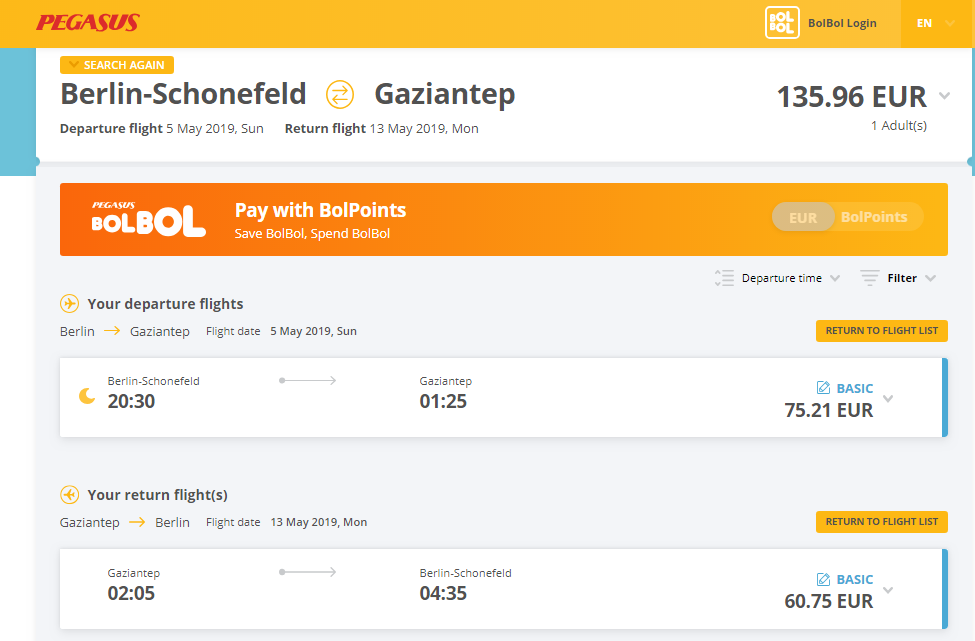The image size is (975, 641).
Task: Click the Pegasus logo
Action: (x=88, y=23)
